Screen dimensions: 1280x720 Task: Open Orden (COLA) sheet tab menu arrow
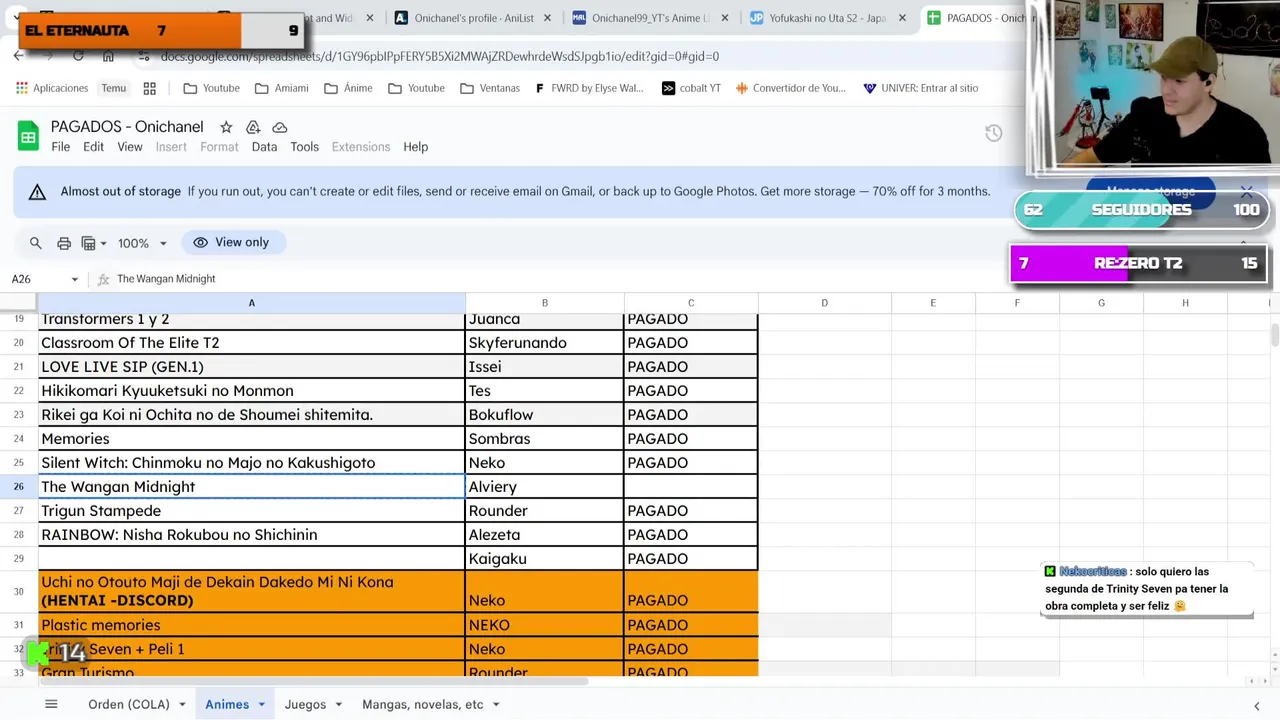[182, 704]
